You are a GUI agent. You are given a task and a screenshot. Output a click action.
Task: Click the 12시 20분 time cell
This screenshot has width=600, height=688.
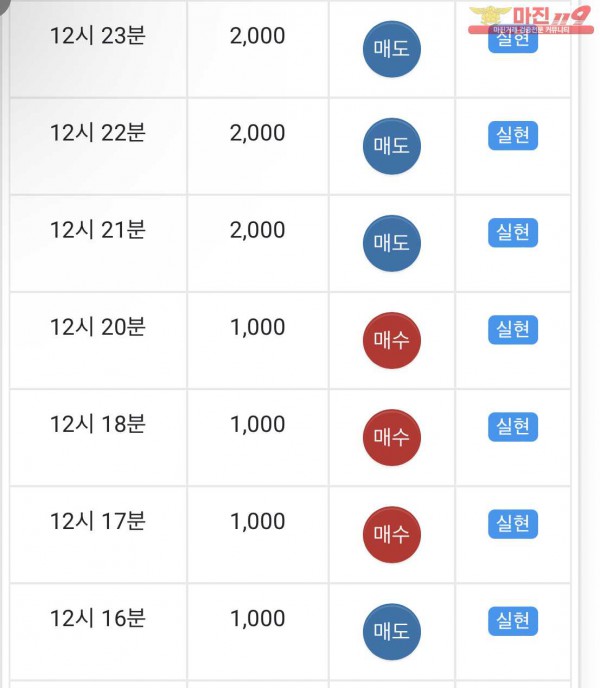[x=98, y=327]
